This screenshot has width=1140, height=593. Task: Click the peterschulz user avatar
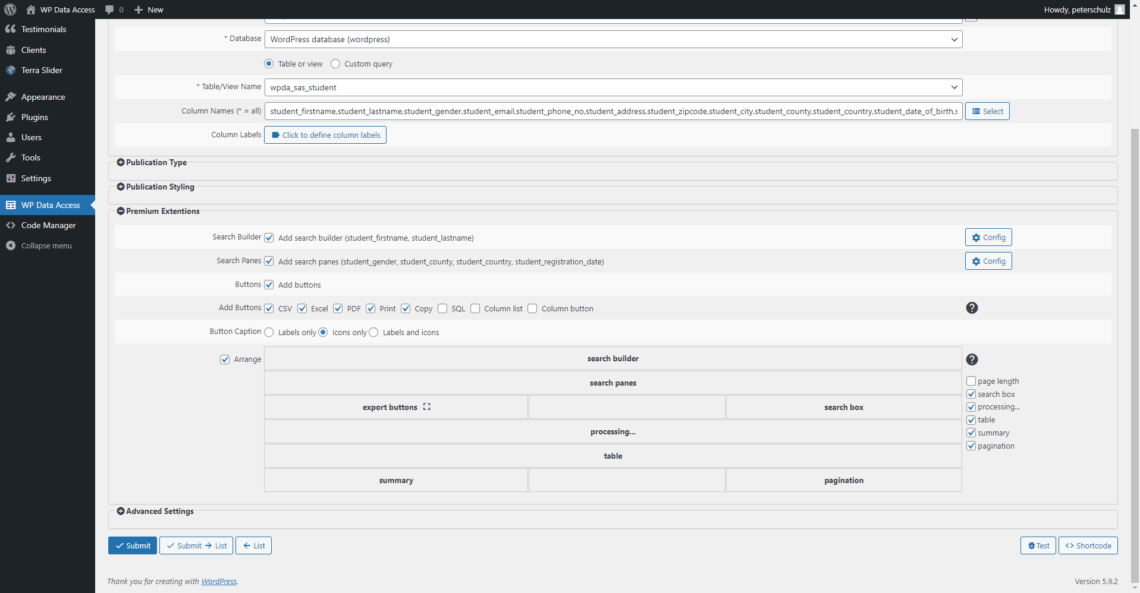click(1120, 9)
